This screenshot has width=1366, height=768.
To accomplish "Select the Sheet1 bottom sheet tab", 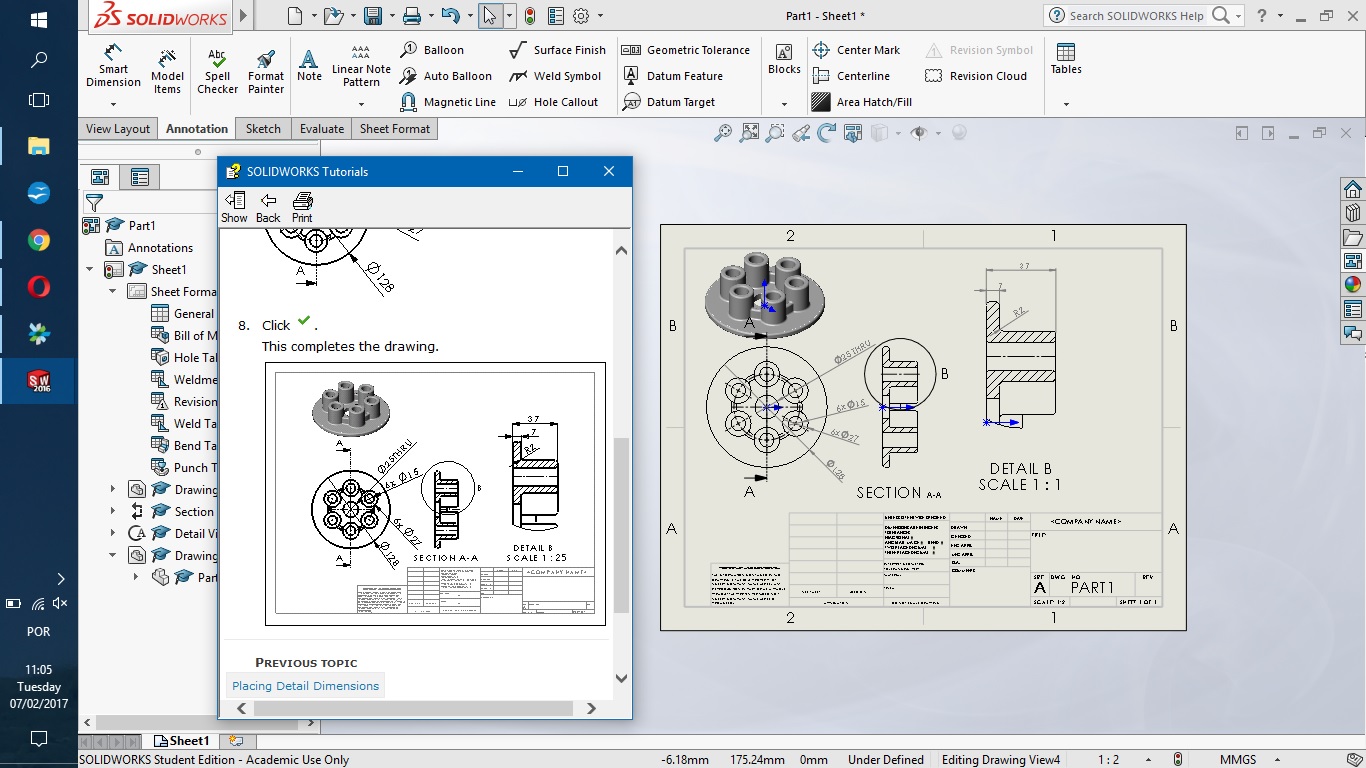I will point(182,741).
